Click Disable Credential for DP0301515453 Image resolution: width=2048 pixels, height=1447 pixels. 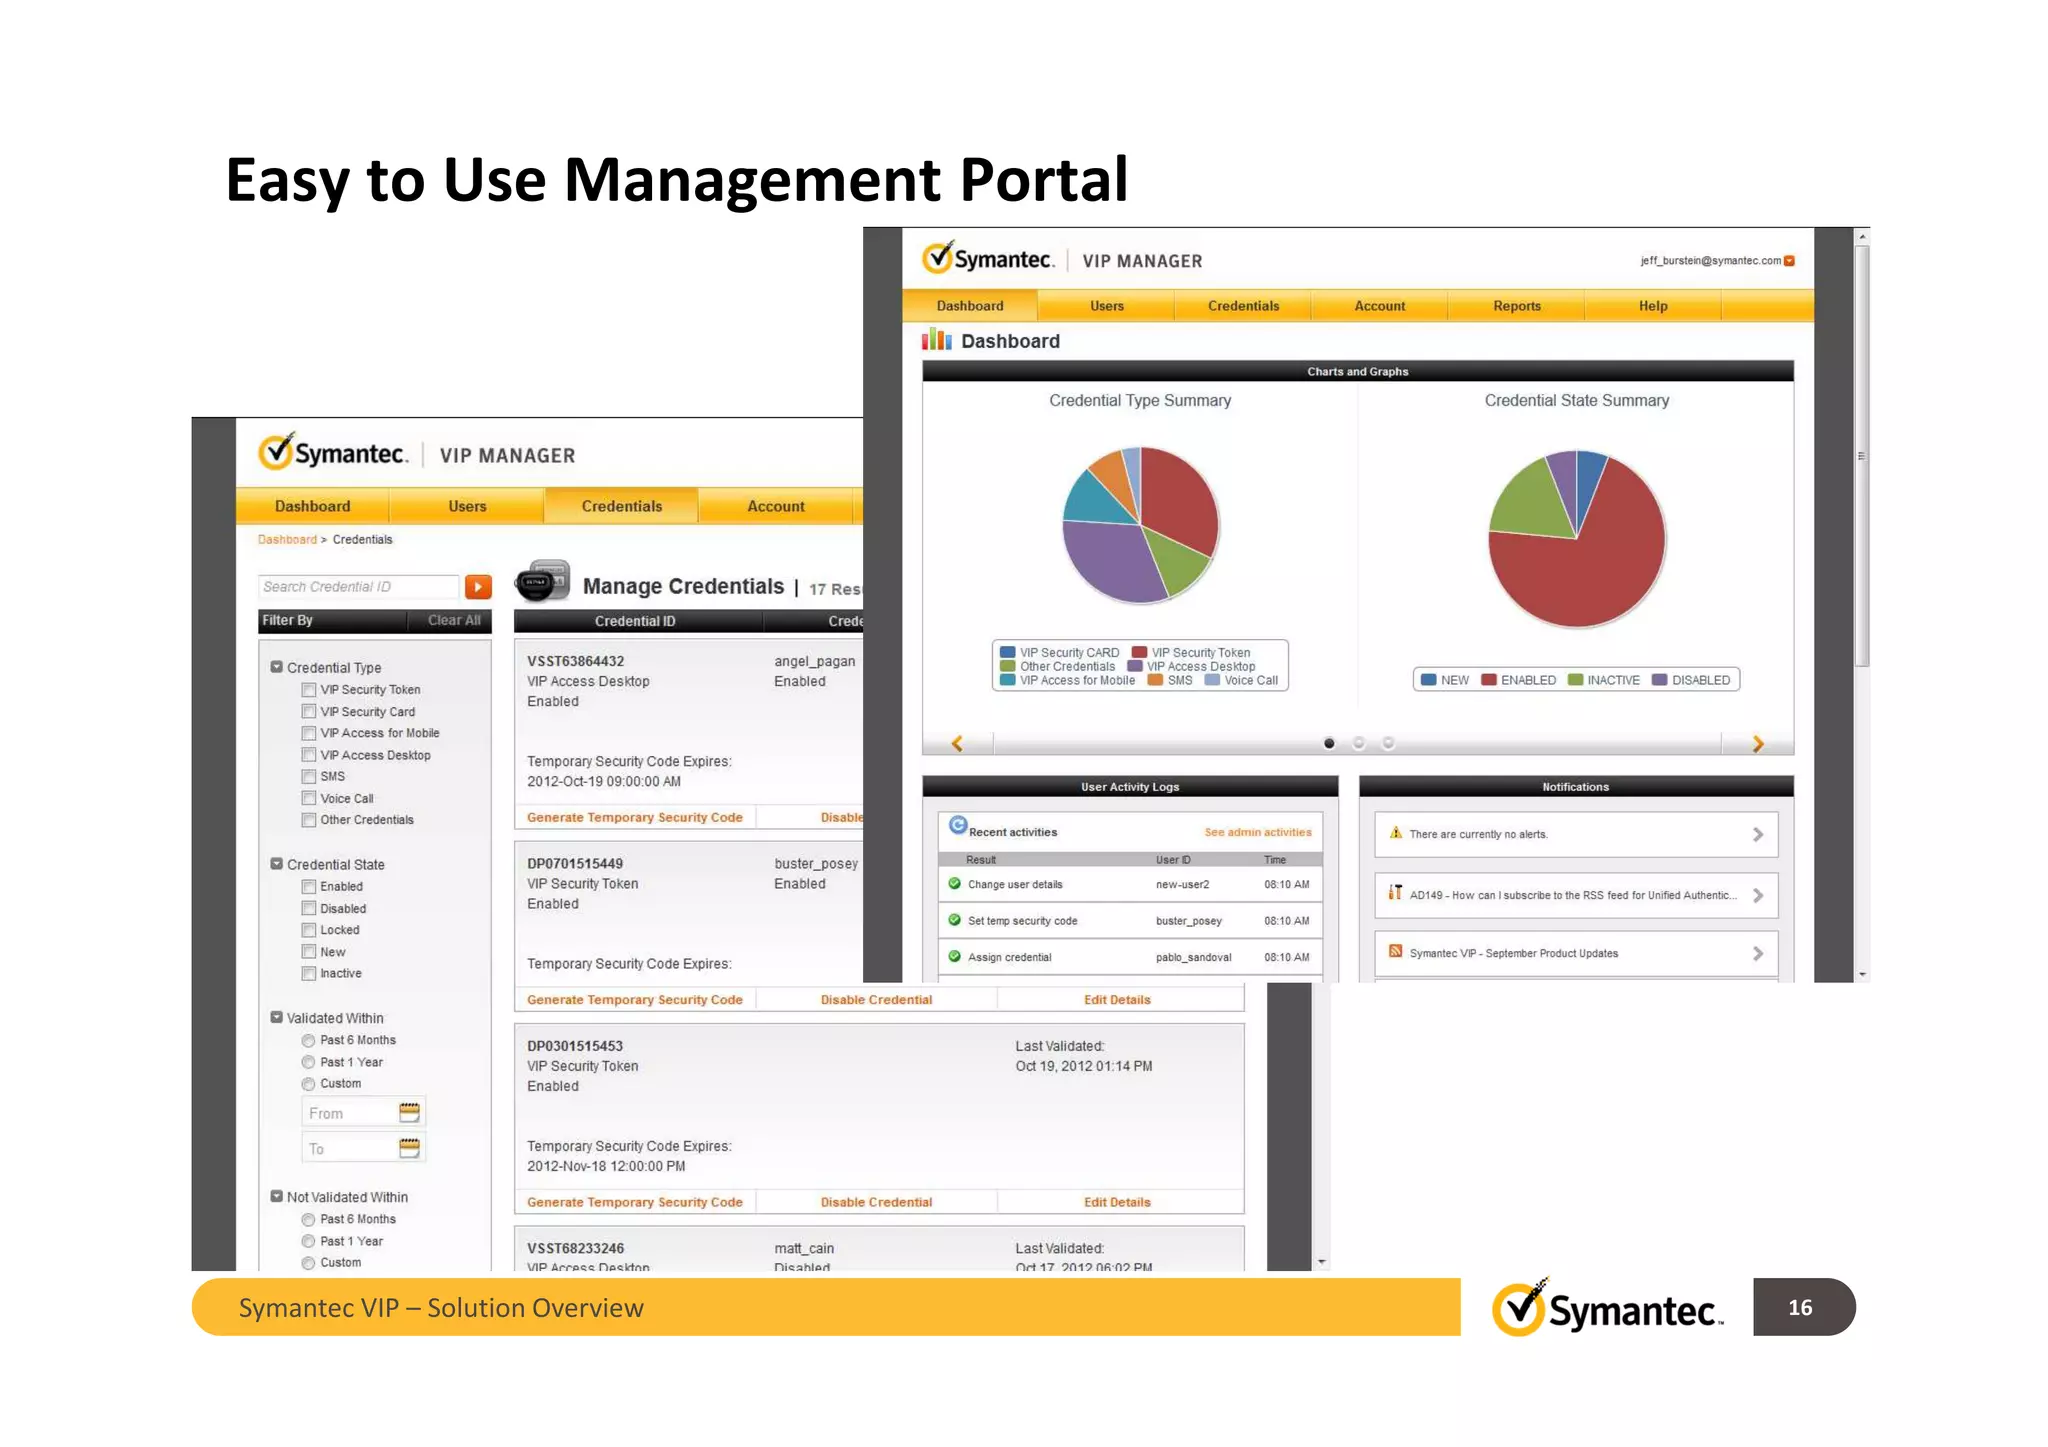(876, 1202)
